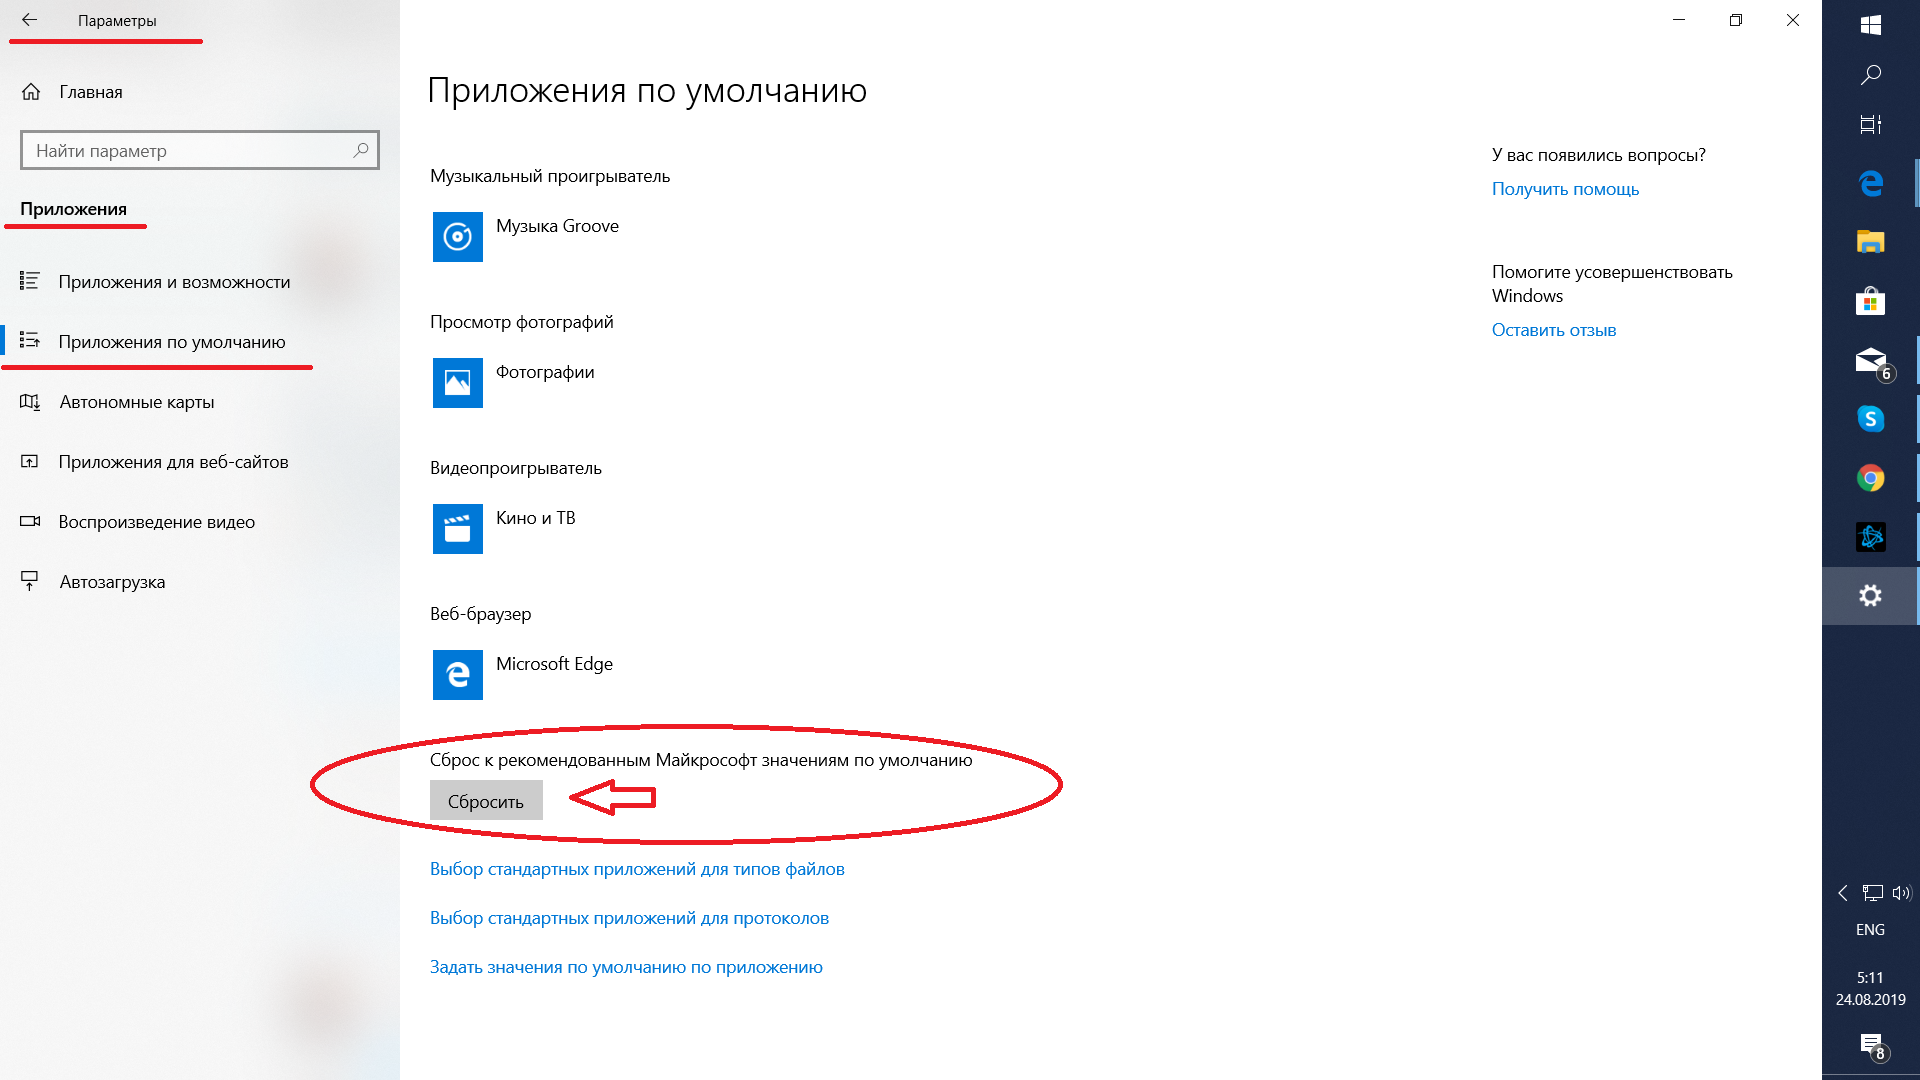Click the Chrome icon in taskbar sidebar
This screenshot has height=1080, width=1920.
coord(1871,477)
